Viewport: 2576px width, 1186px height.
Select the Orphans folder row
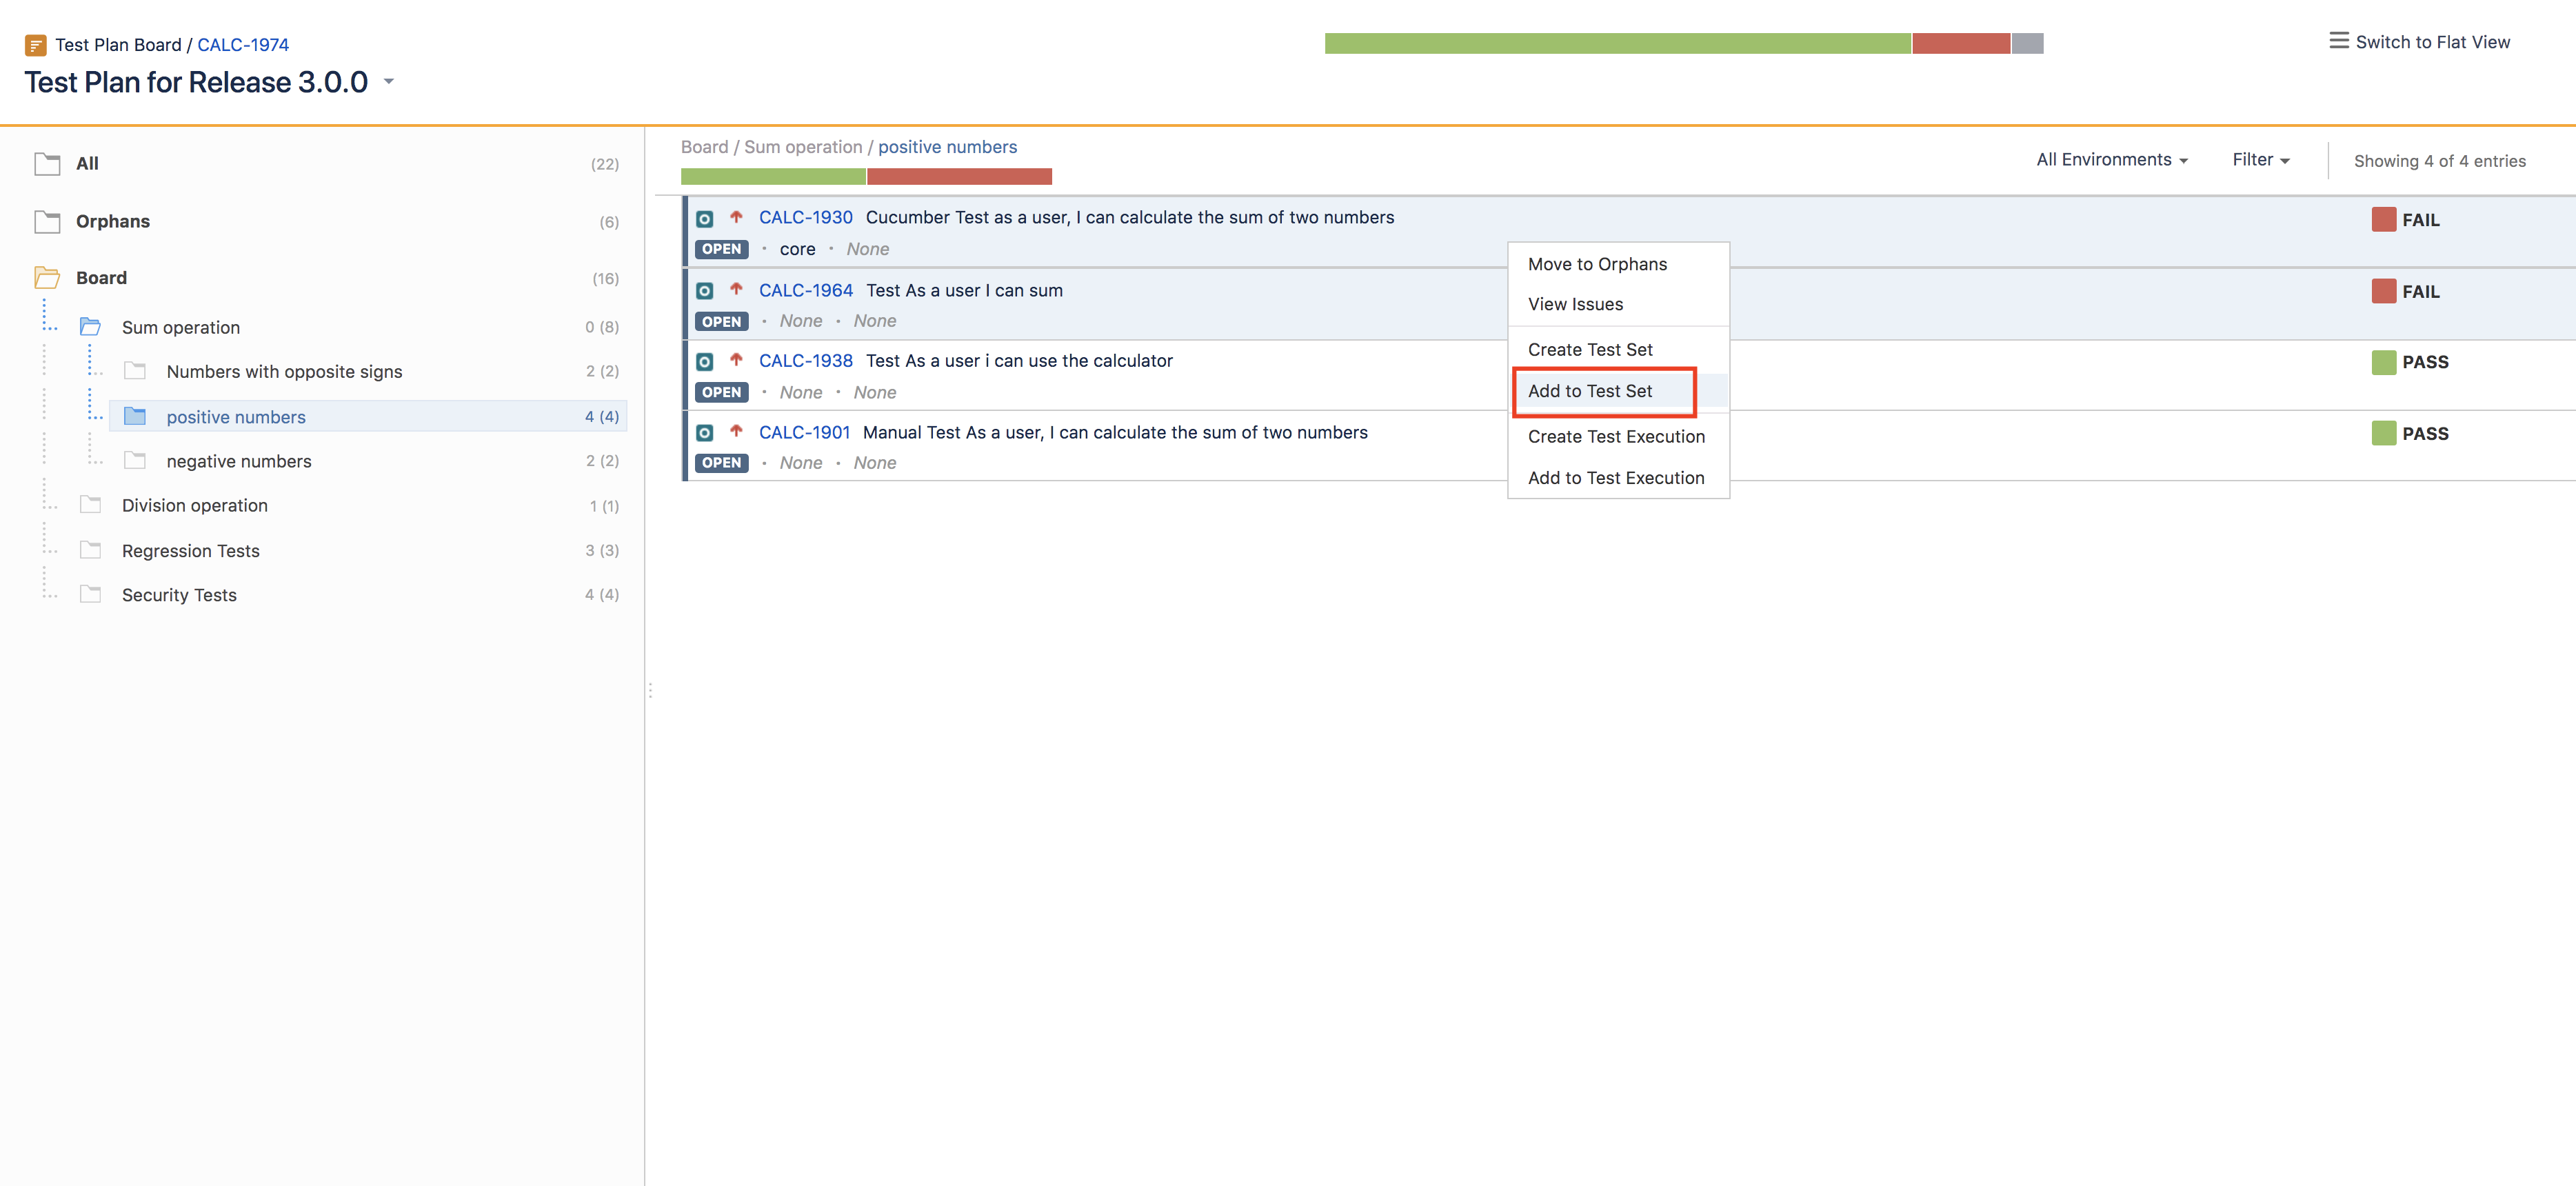(x=326, y=221)
